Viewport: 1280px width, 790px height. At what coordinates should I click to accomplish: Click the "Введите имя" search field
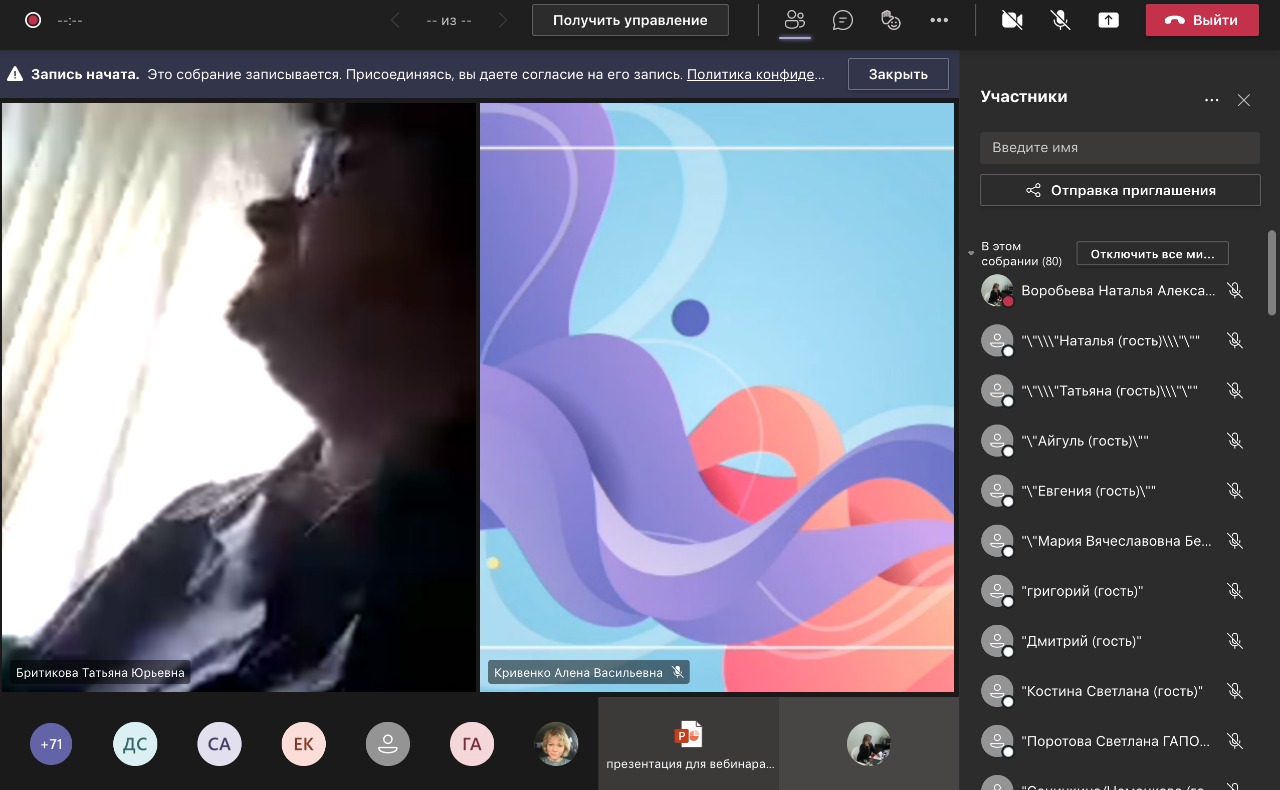pos(1119,148)
